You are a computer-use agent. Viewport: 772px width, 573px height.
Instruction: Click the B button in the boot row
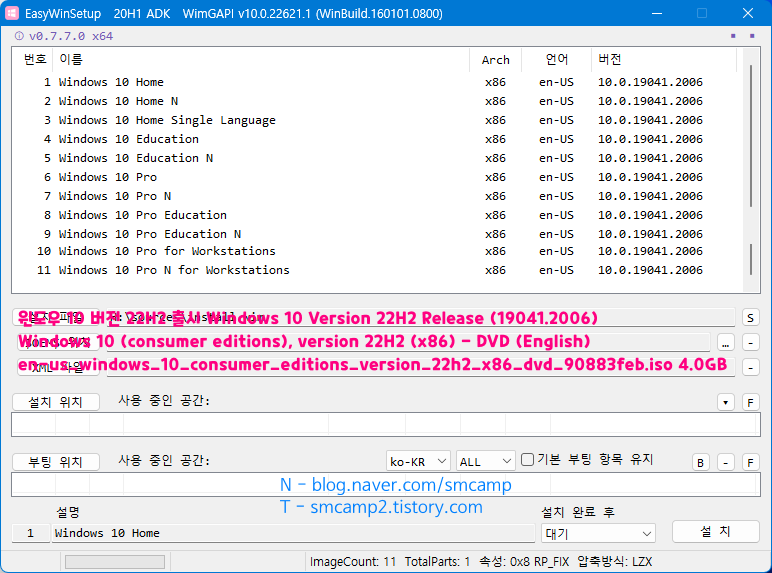click(x=701, y=463)
